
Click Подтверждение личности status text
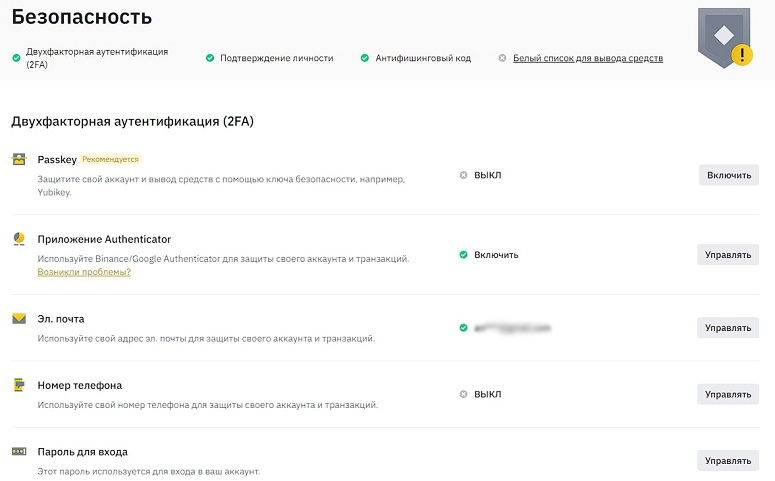coord(276,58)
